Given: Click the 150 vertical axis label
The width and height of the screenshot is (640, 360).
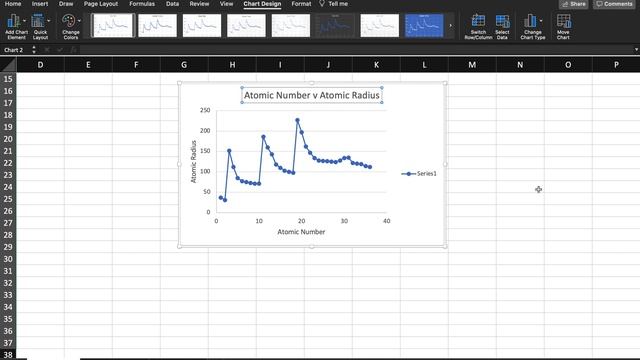Looking at the screenshot, I should 205,151.
